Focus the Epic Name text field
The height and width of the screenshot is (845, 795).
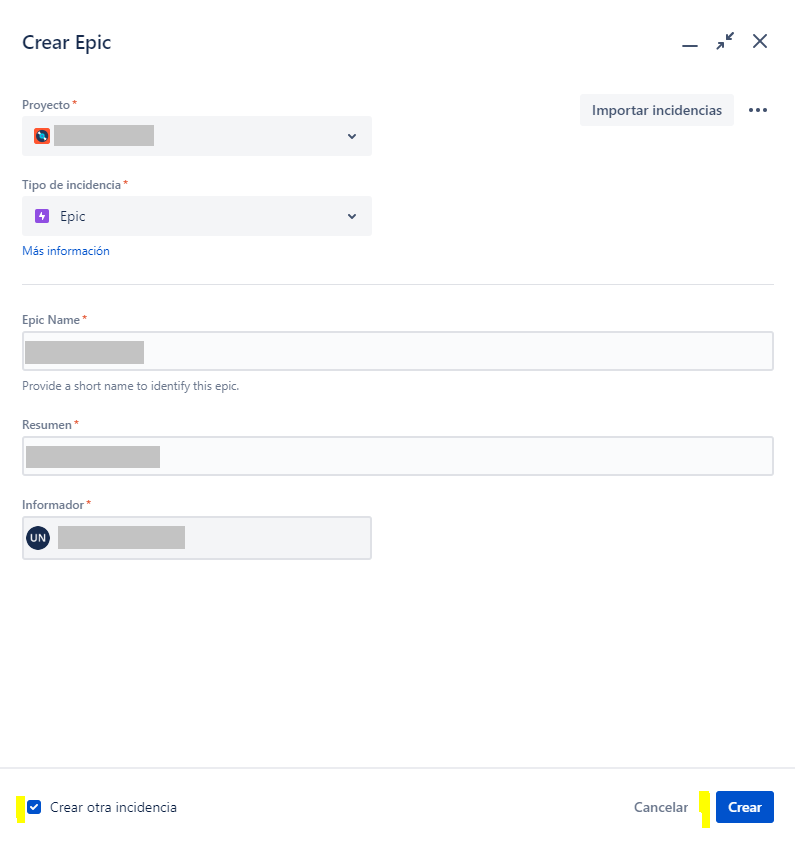(398, 351)
